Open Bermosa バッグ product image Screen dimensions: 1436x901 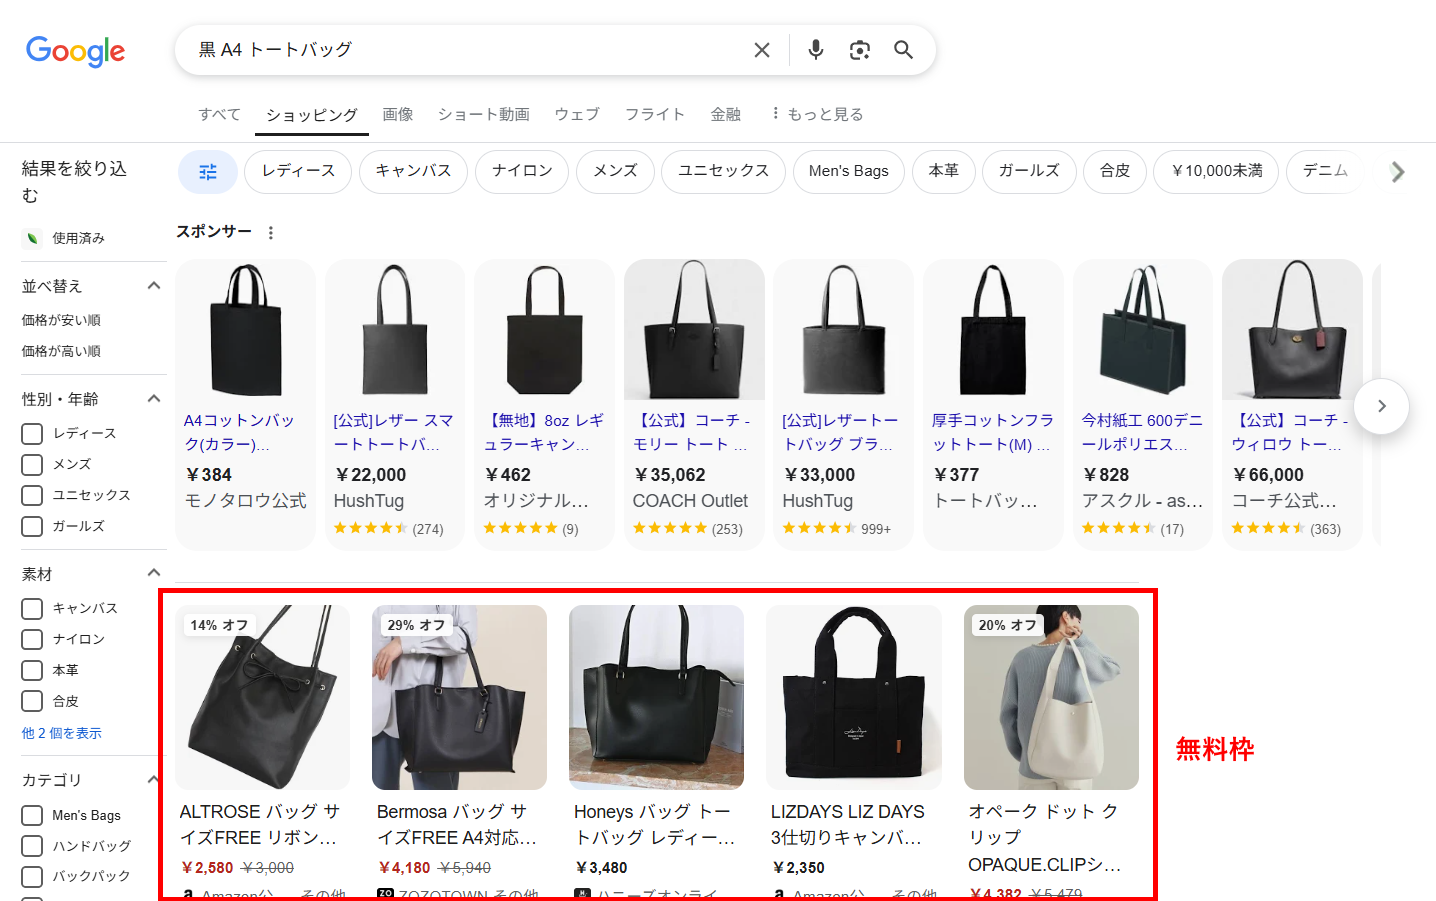tap(459, 697)
